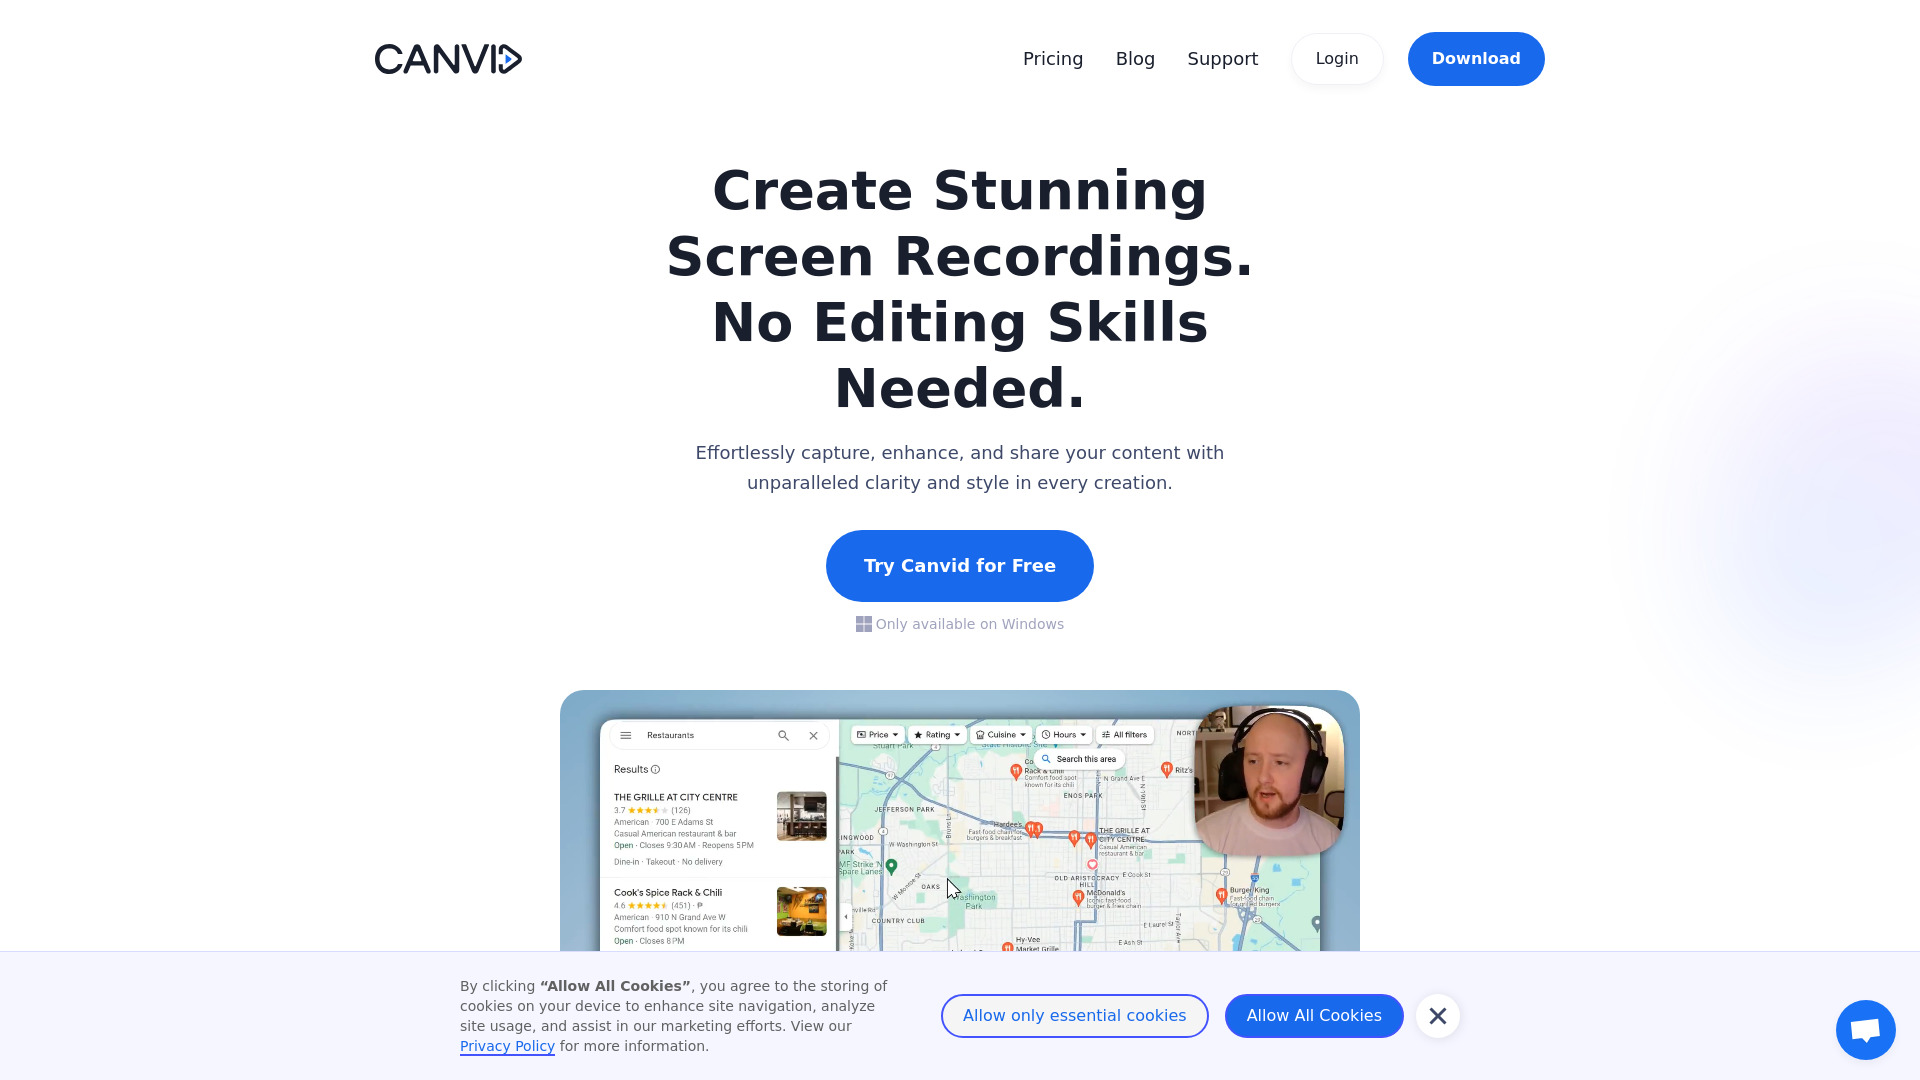Click the Login button

click(x=1336, y=58)
